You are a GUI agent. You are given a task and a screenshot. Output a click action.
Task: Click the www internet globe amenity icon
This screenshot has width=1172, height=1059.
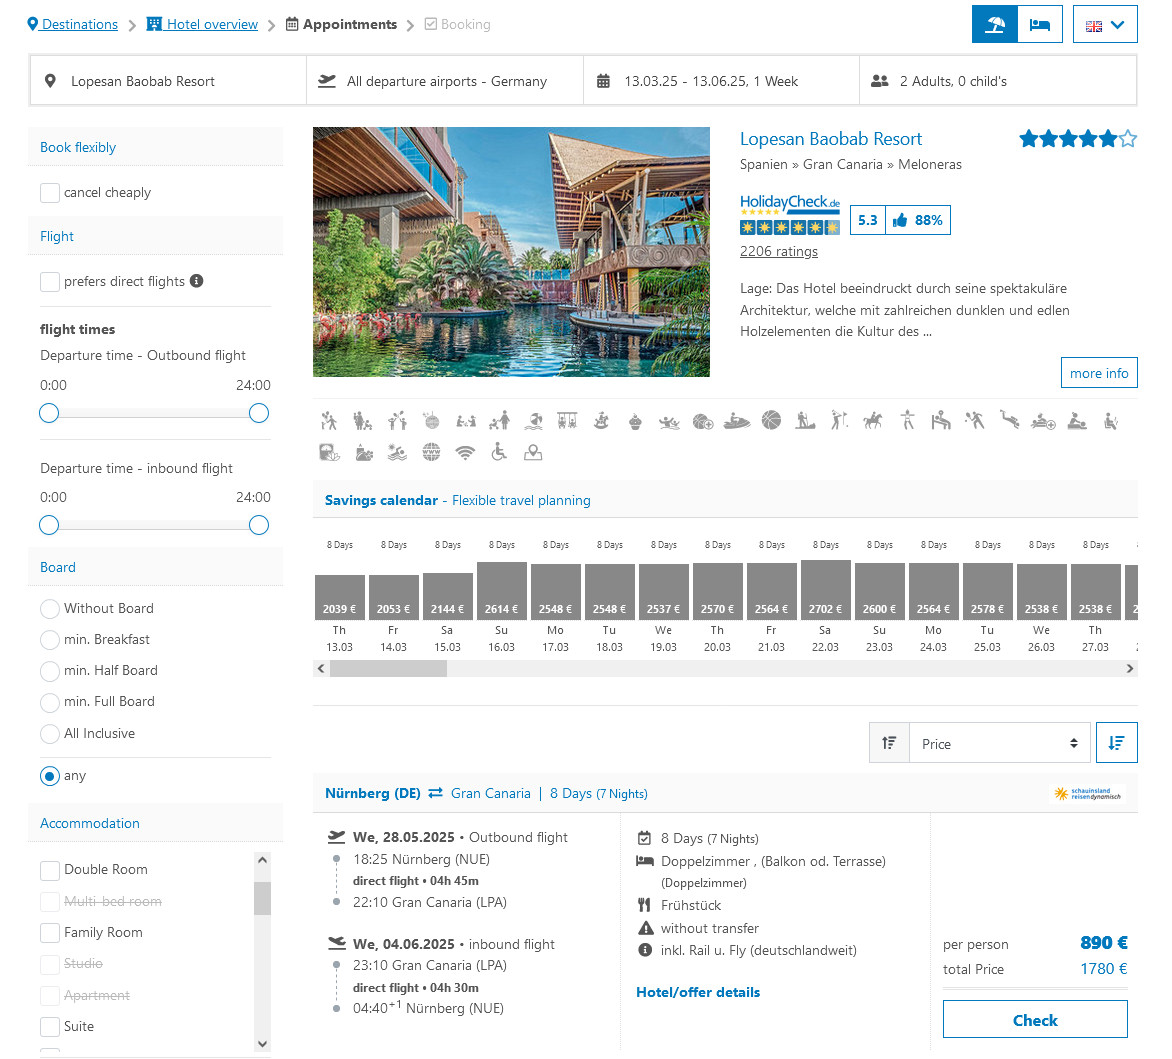tap(431, 451)
